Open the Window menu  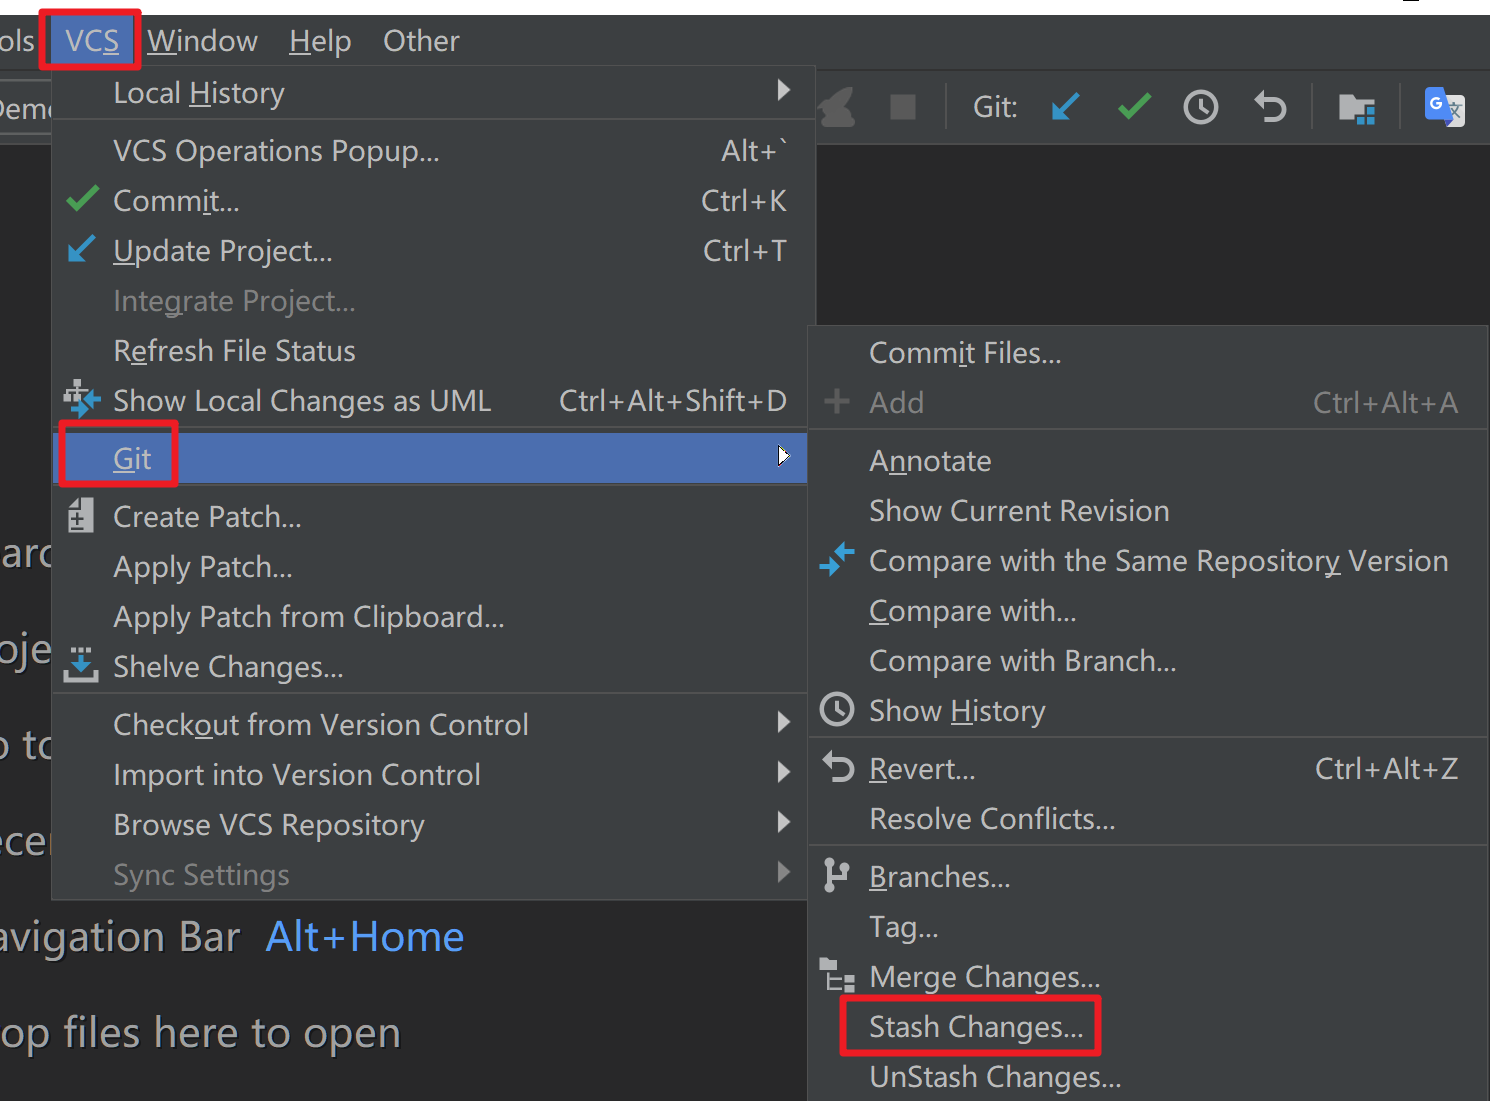click(x=202, y=41)
